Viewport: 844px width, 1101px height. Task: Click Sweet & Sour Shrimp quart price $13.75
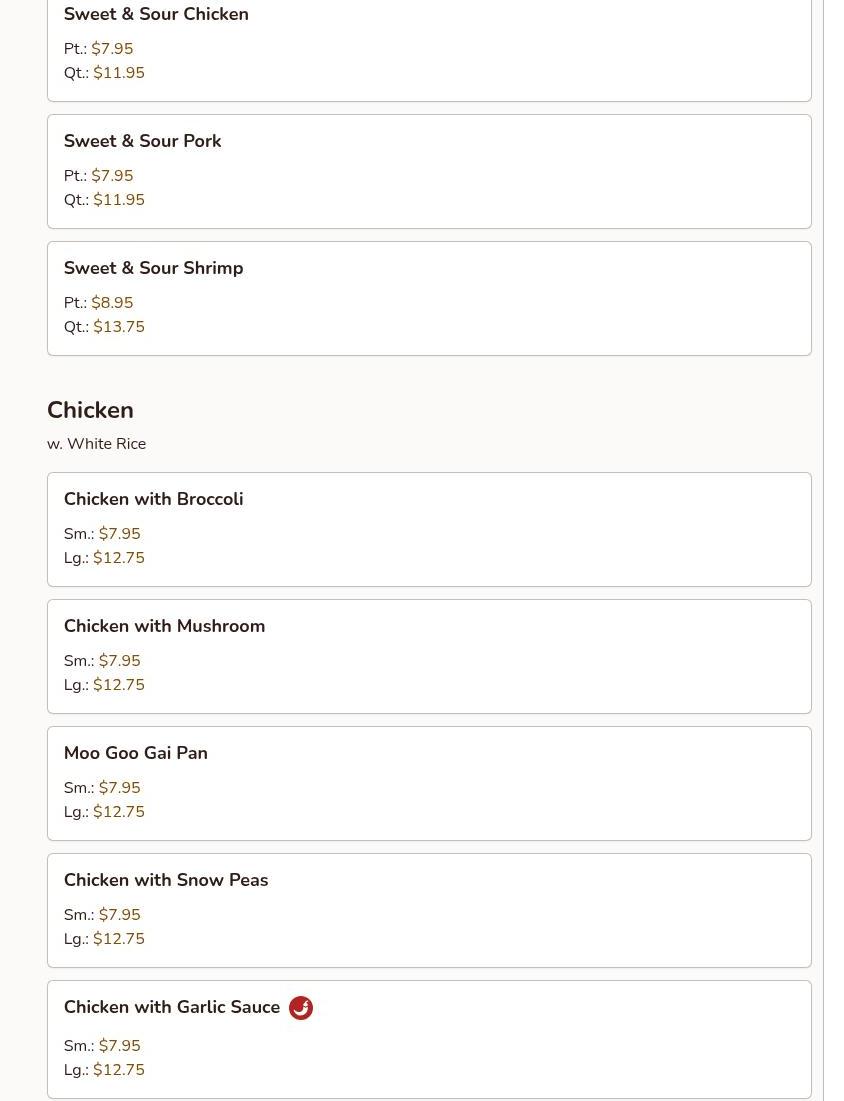pos(119,327)
